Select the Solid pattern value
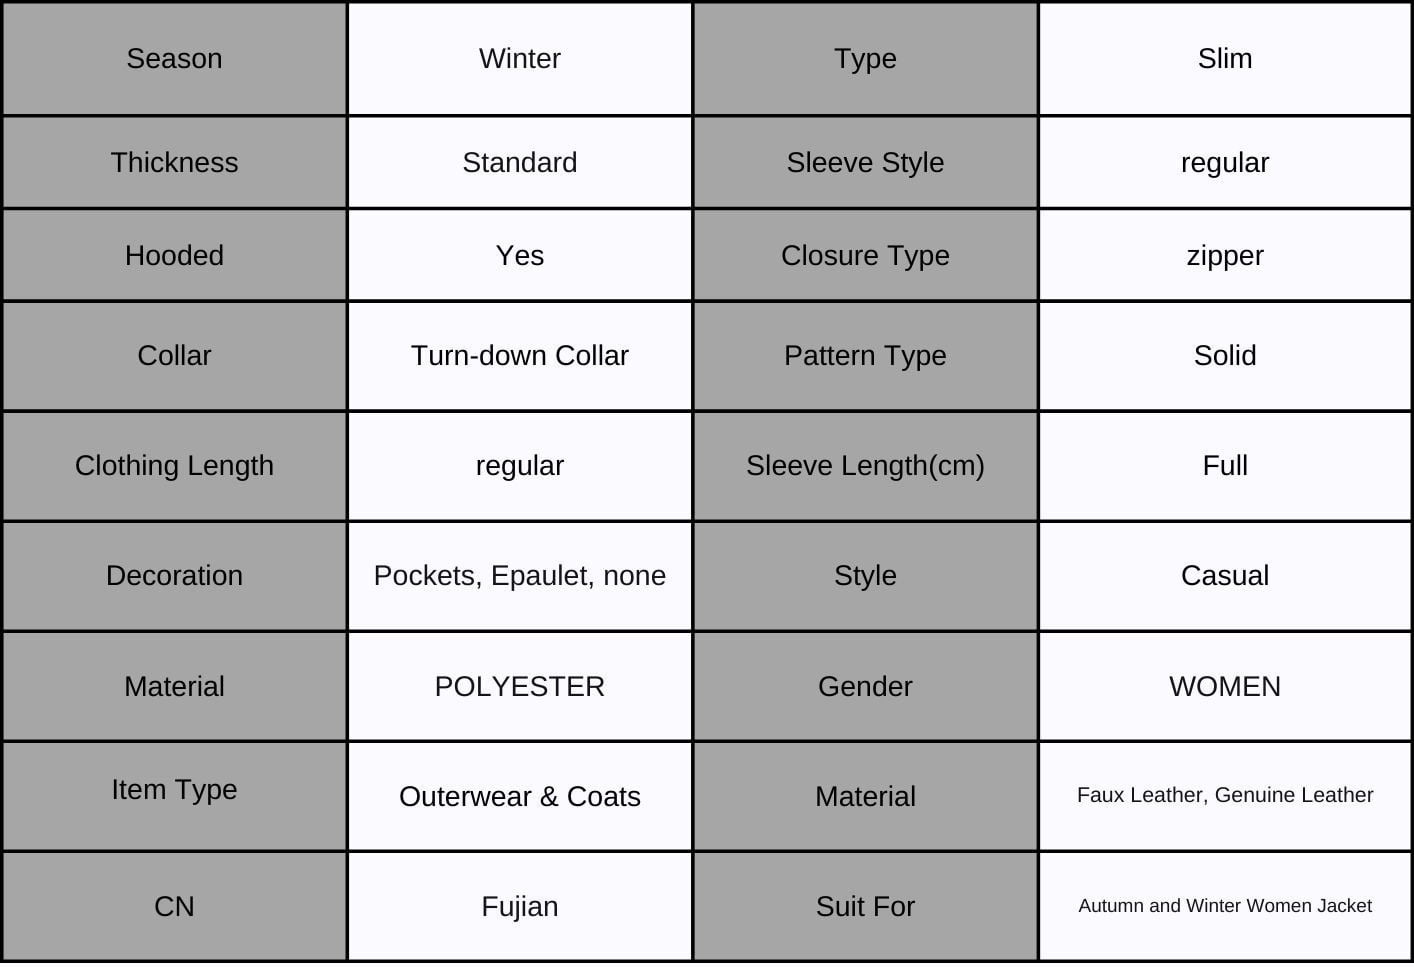This screenshot has width=1414, height=967. click(1224, 355)
